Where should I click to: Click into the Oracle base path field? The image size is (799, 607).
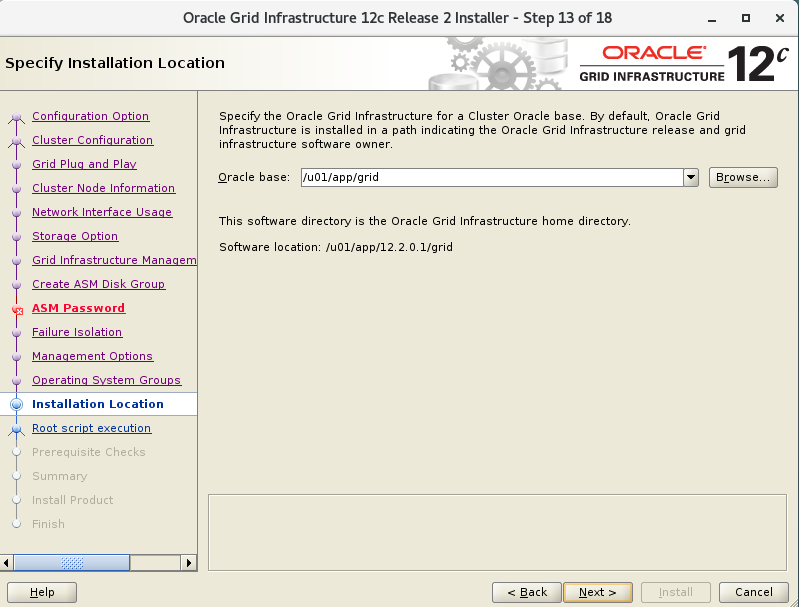(492, 177)
